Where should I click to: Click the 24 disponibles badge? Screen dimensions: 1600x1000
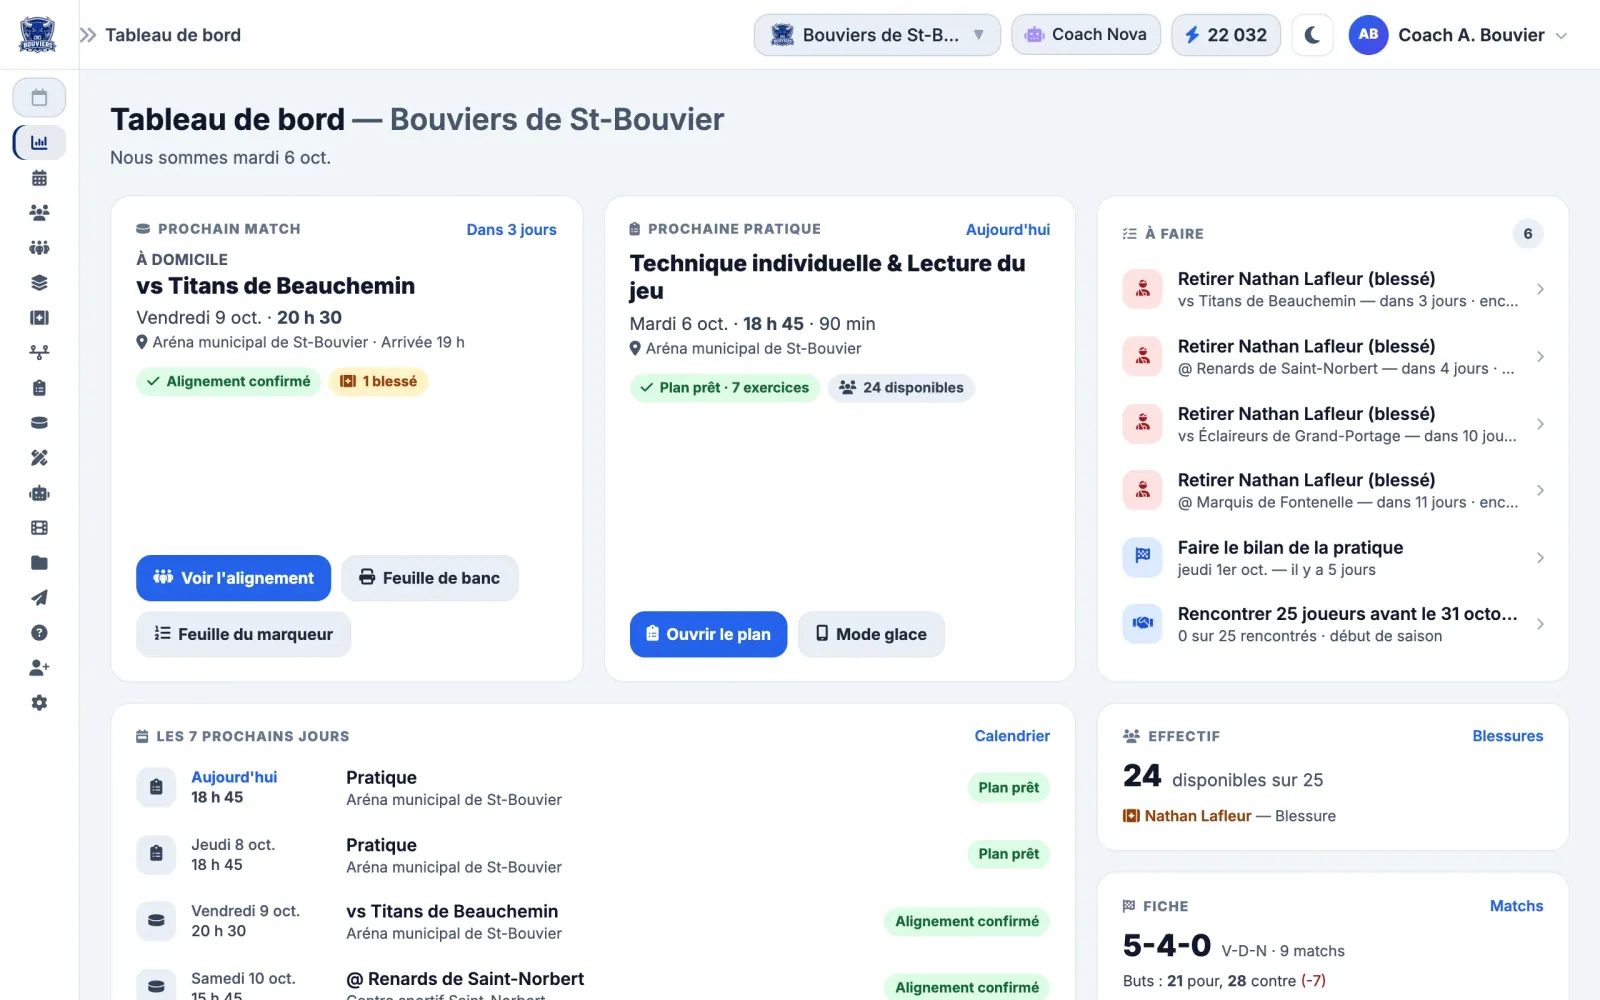(x=901, y=388)
